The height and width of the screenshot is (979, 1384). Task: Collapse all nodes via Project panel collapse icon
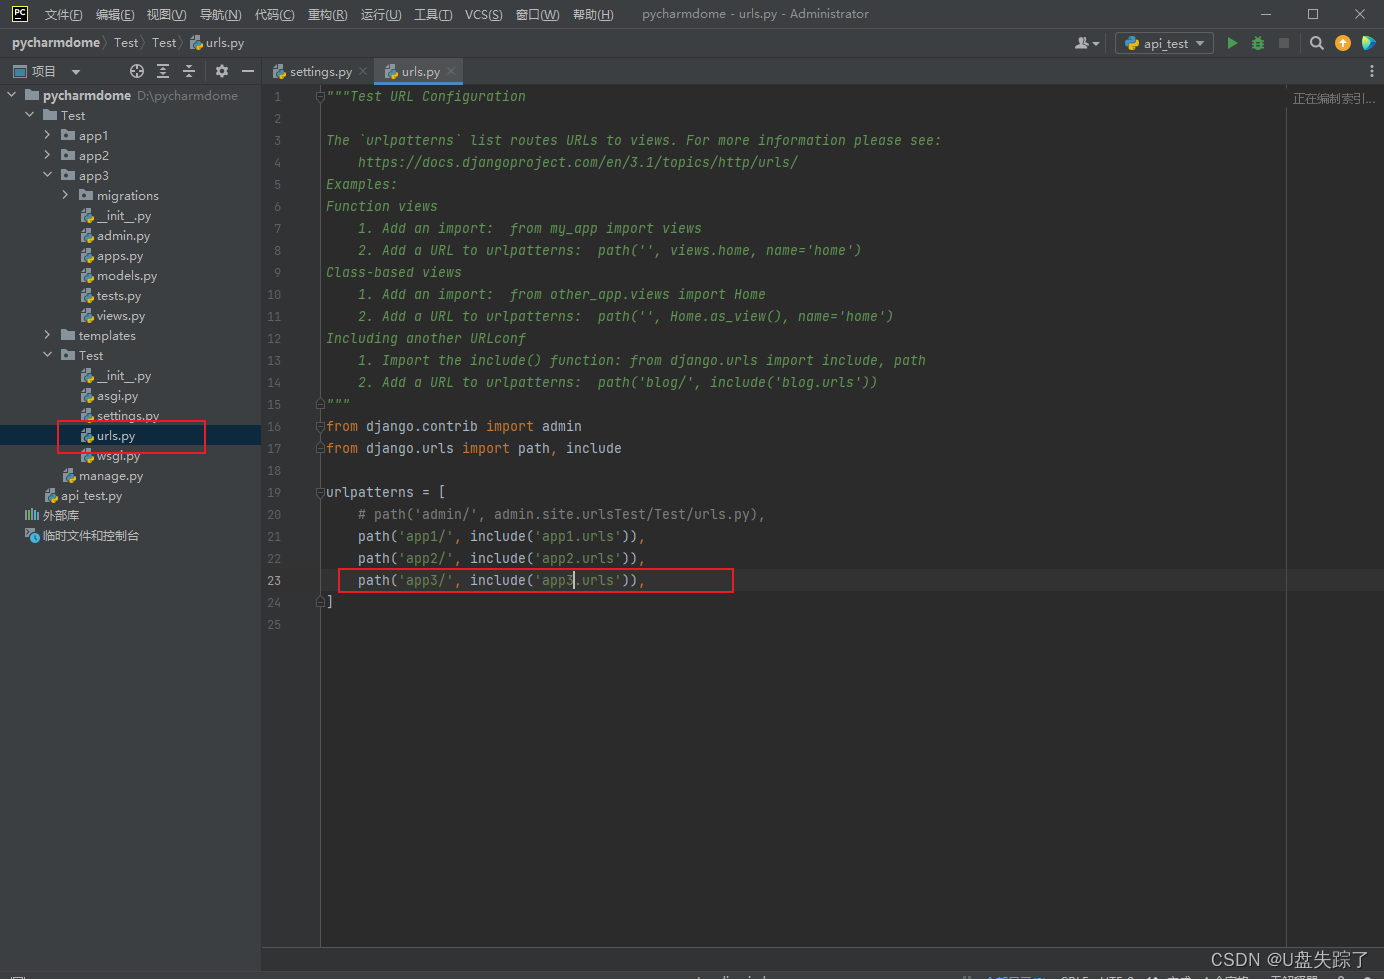click(188, 71)
